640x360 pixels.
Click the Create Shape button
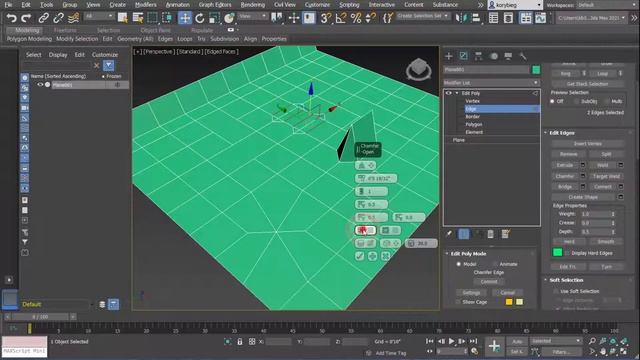pos(583,197)
